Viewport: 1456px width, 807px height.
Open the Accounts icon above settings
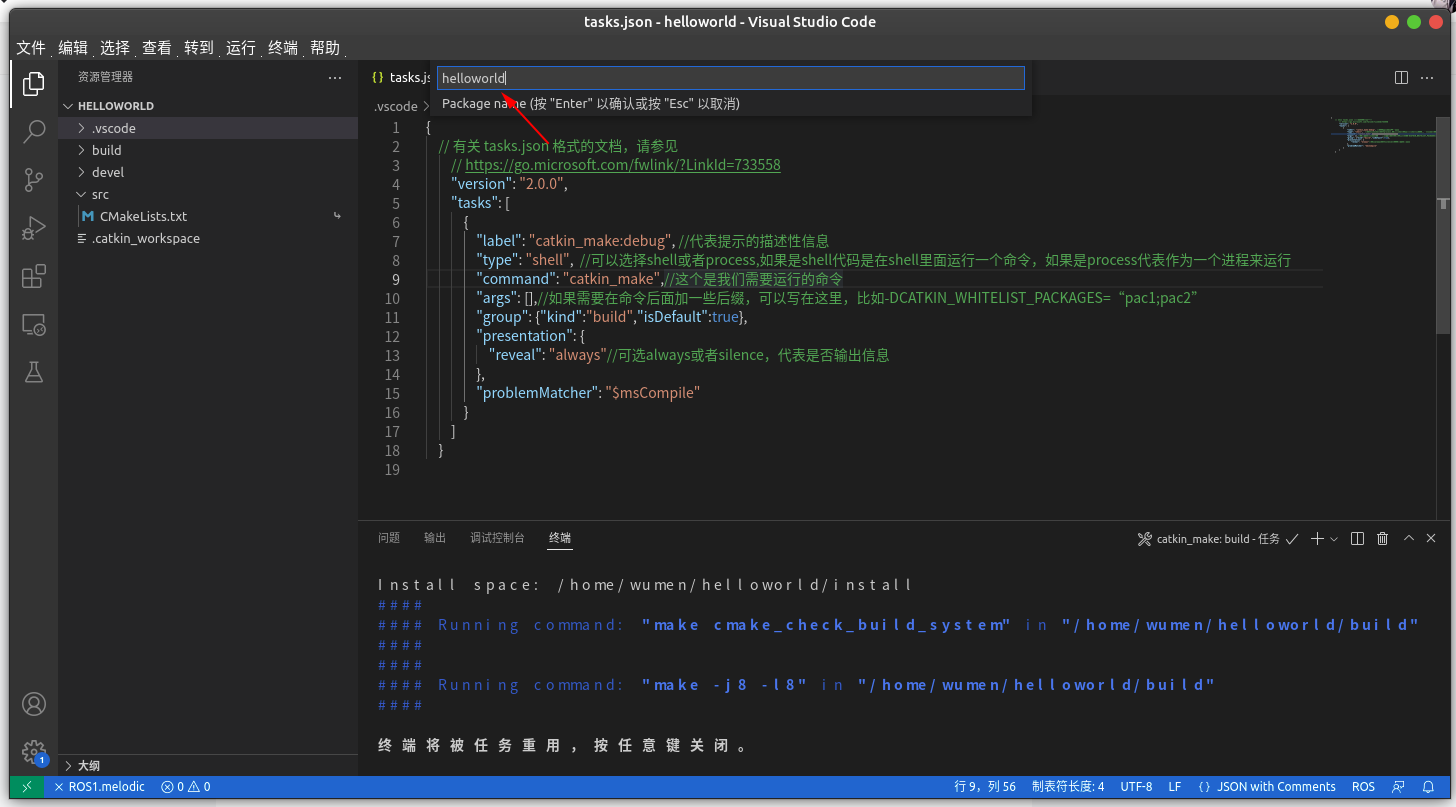pos(34,704)
